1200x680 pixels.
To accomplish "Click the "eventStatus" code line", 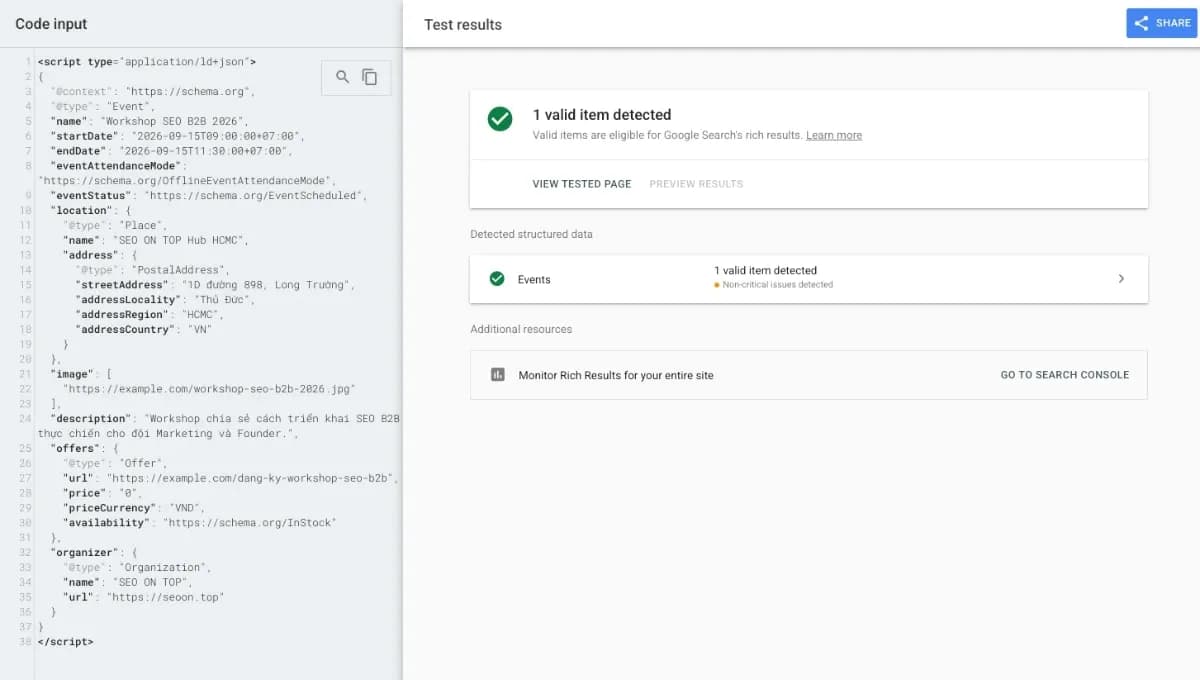I will pos(210,195).
